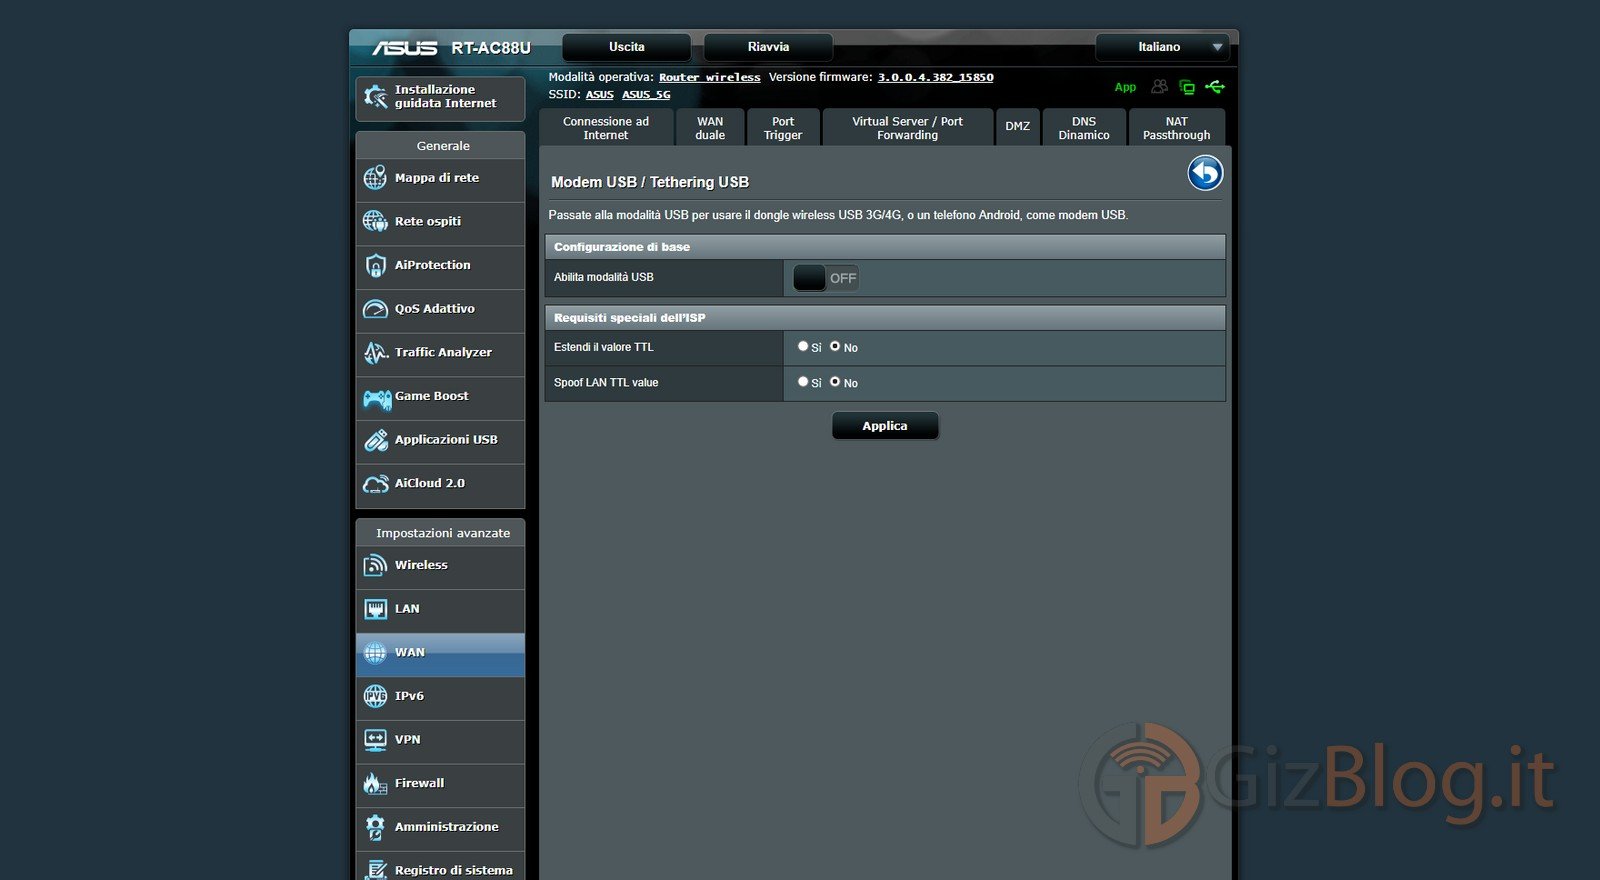Open Registro di sistema log icon

[375, 870]
